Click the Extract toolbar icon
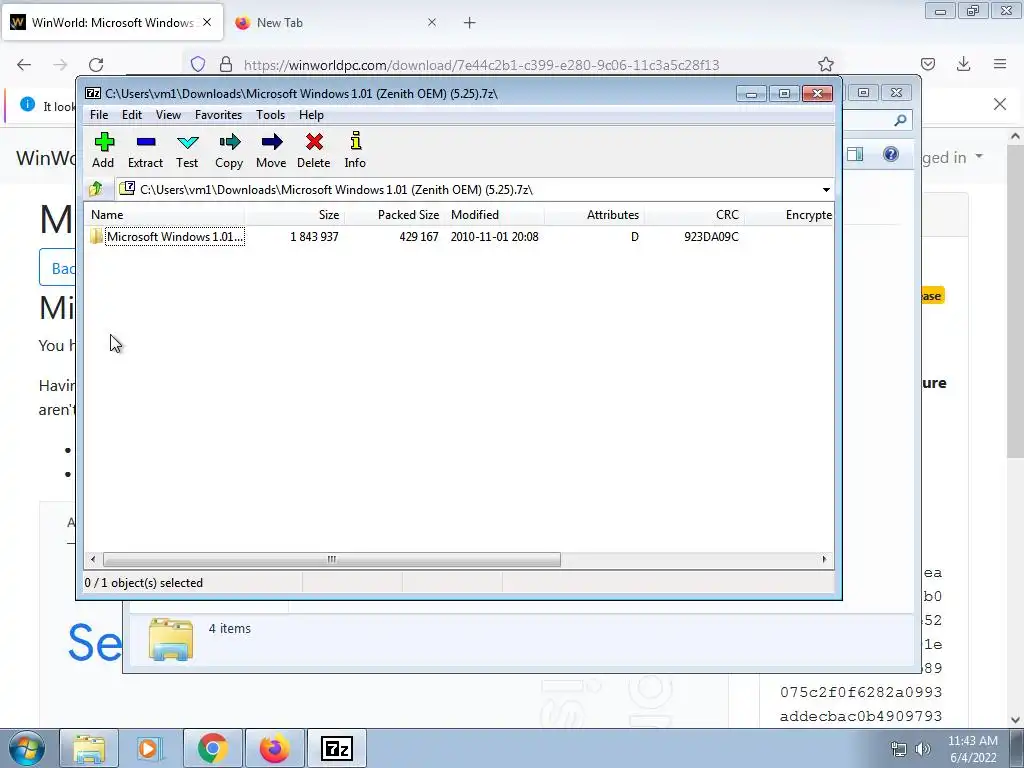This screenshot has height=768, width=1024. tap(145, 150)
